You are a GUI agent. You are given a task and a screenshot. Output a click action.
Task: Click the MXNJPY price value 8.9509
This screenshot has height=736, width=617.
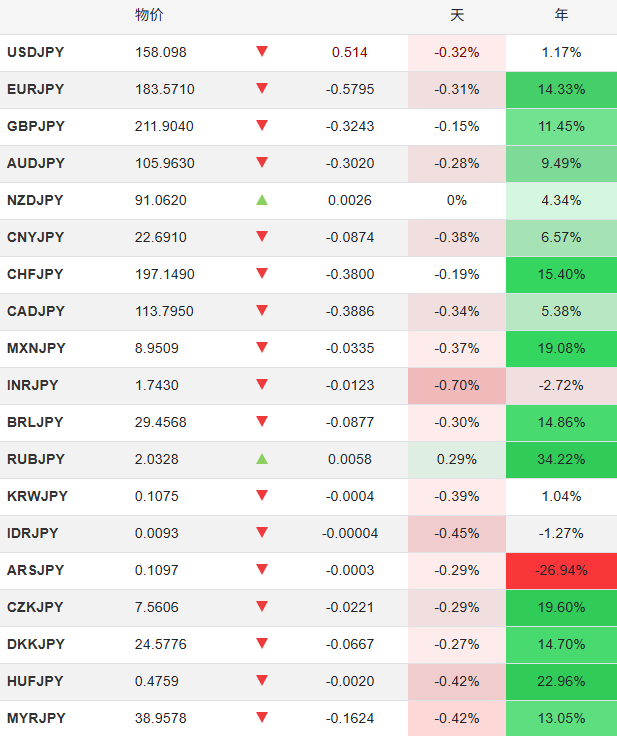(x=158, y=348)
